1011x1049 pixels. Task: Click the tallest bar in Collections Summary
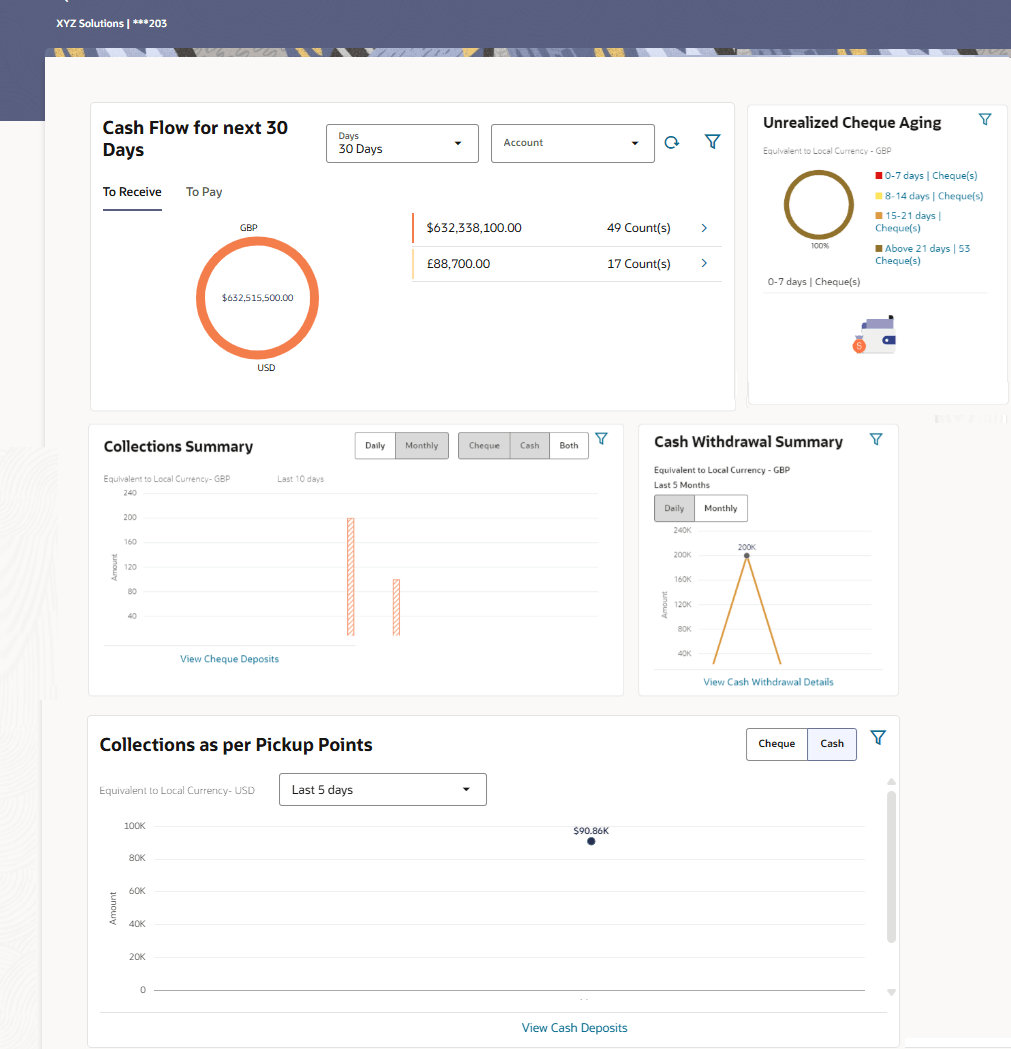tap(351, 577)
